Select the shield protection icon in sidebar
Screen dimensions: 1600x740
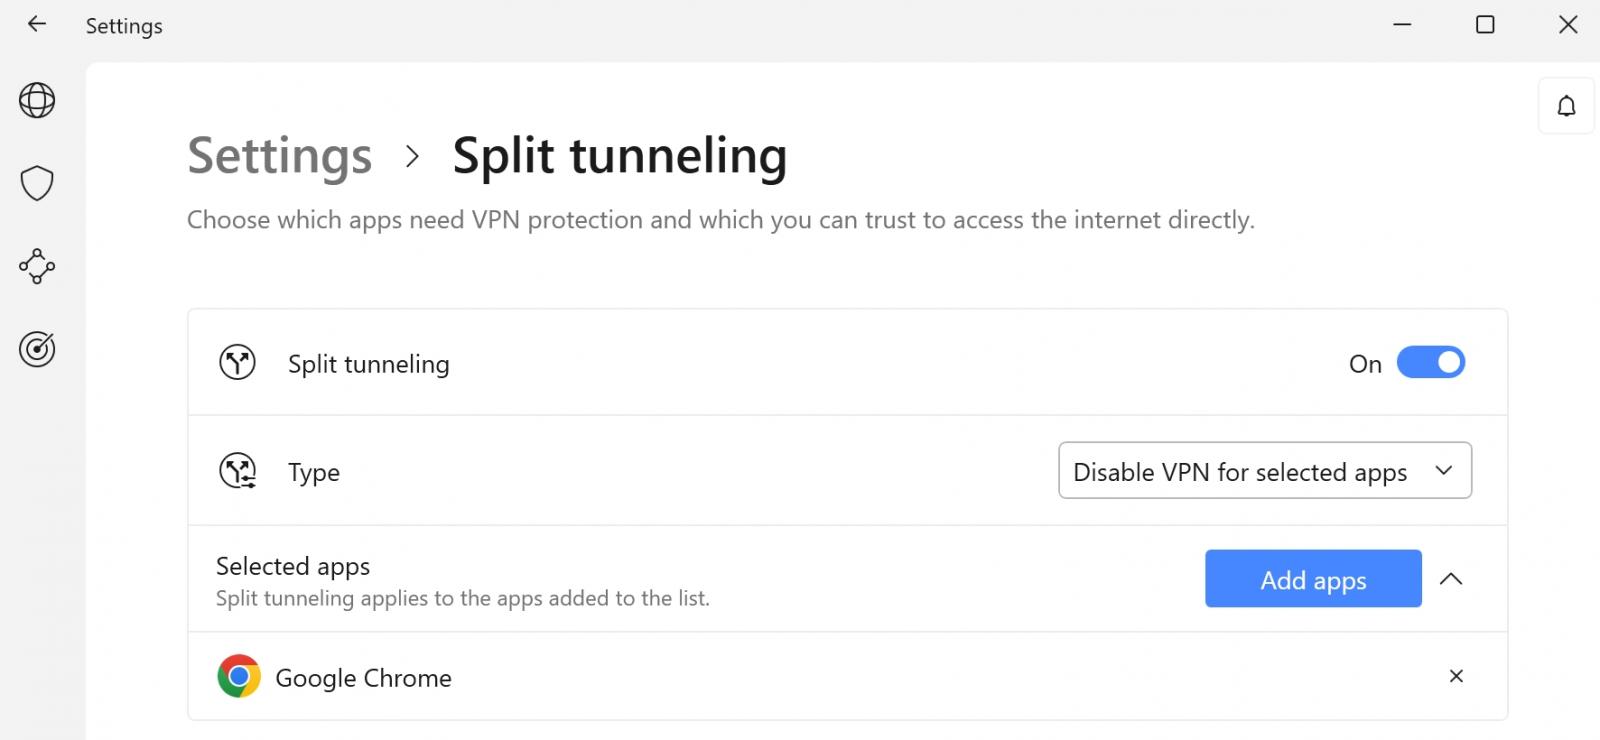pyautogui.click(x=36, y=183)
